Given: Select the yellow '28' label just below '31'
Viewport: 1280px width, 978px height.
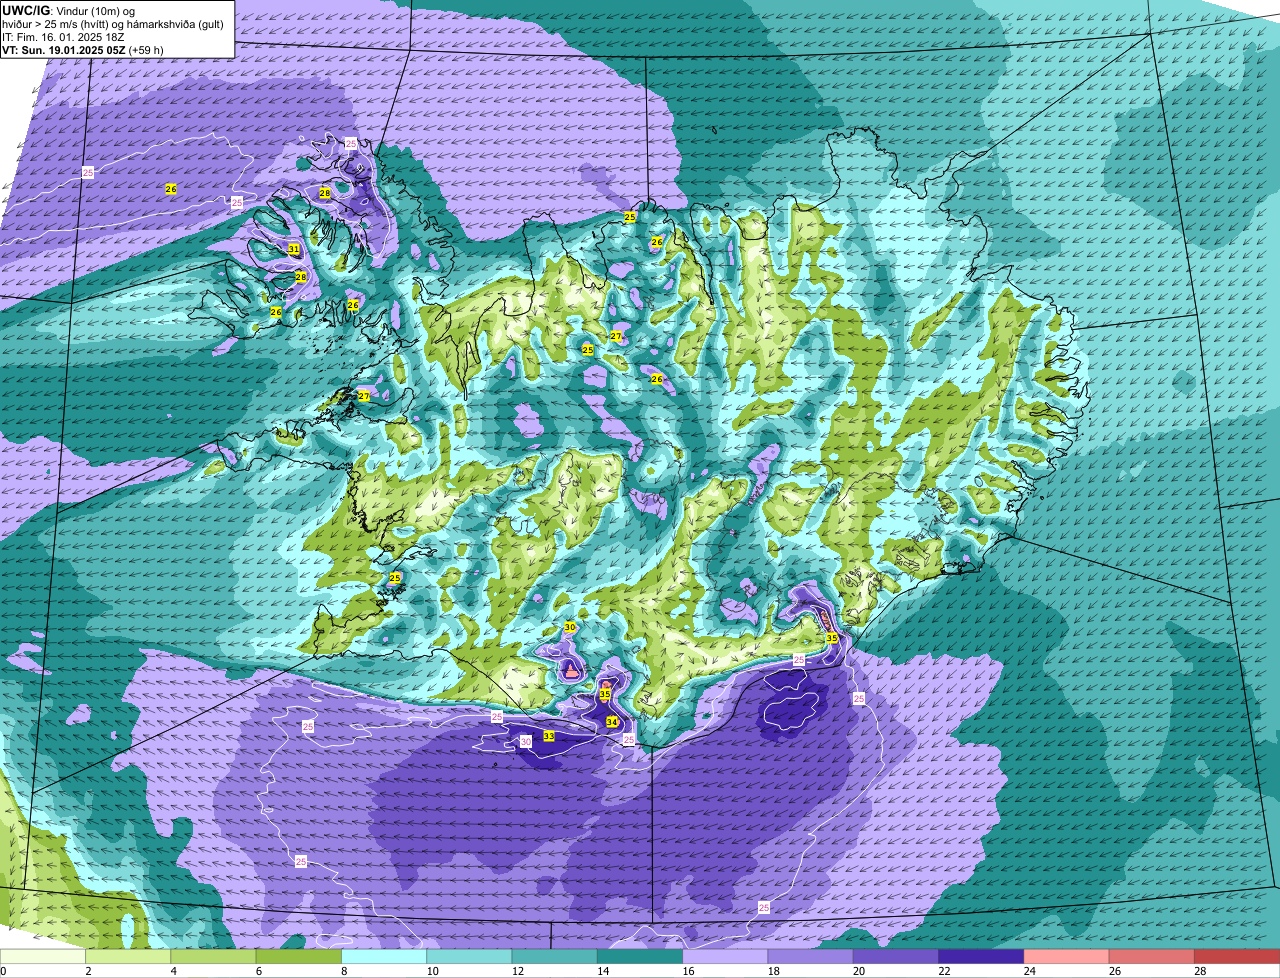Looking at the screenshot, I should coord(300,277).
